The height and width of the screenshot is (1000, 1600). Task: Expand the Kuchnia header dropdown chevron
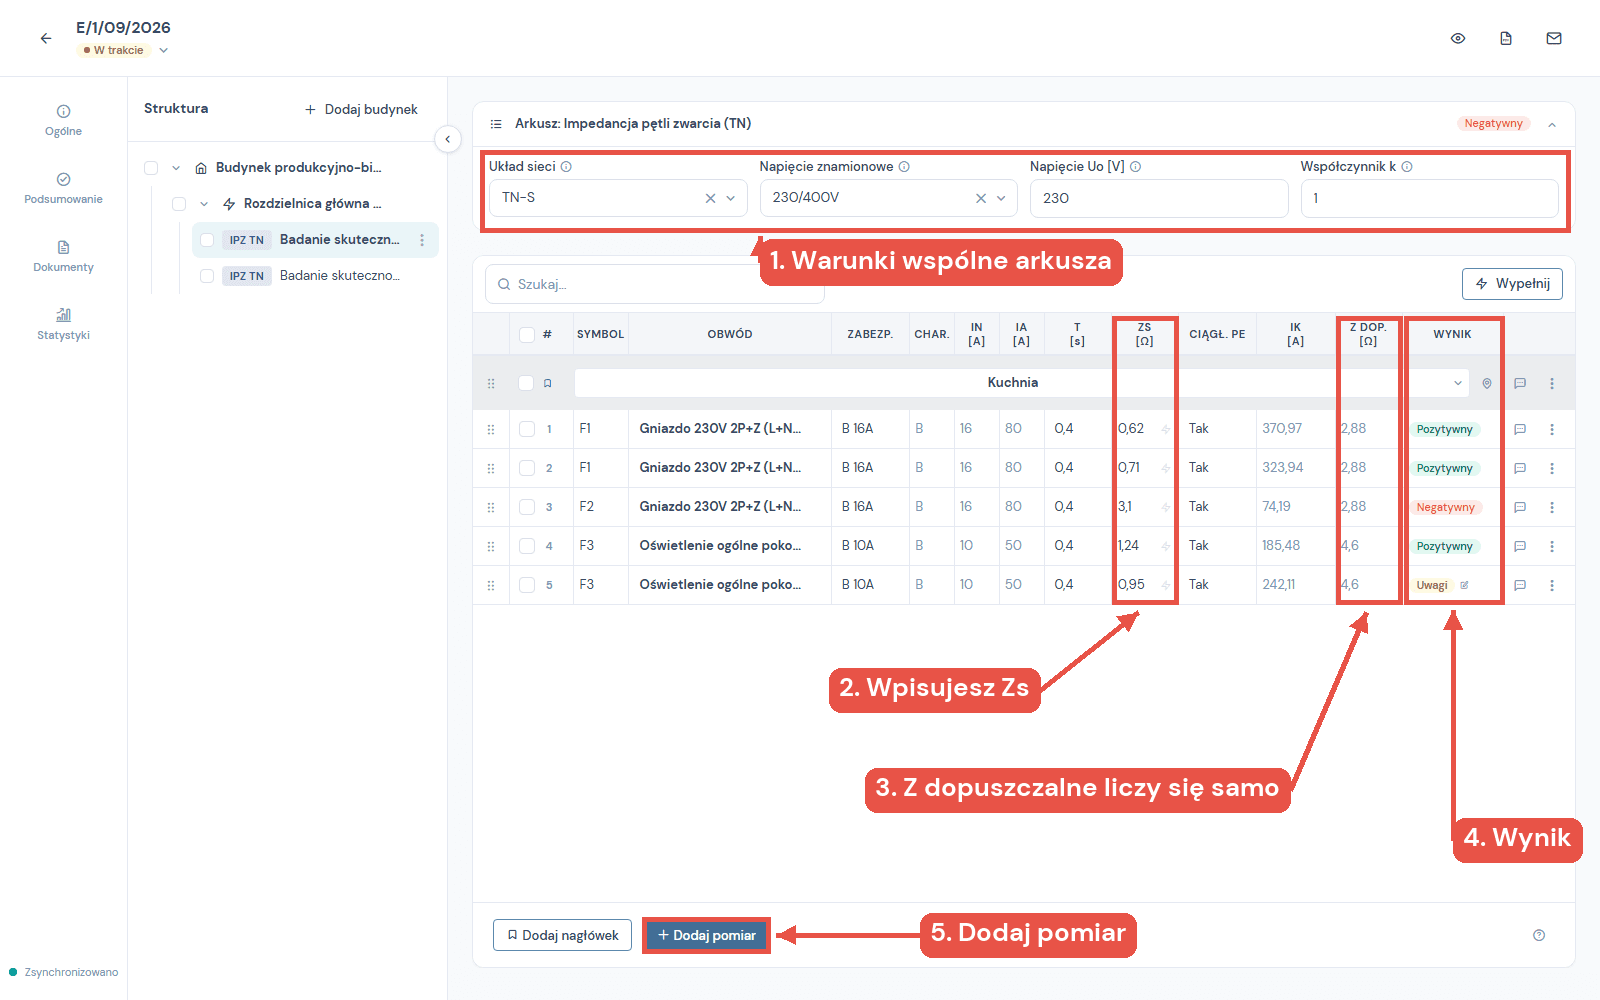1458,383
